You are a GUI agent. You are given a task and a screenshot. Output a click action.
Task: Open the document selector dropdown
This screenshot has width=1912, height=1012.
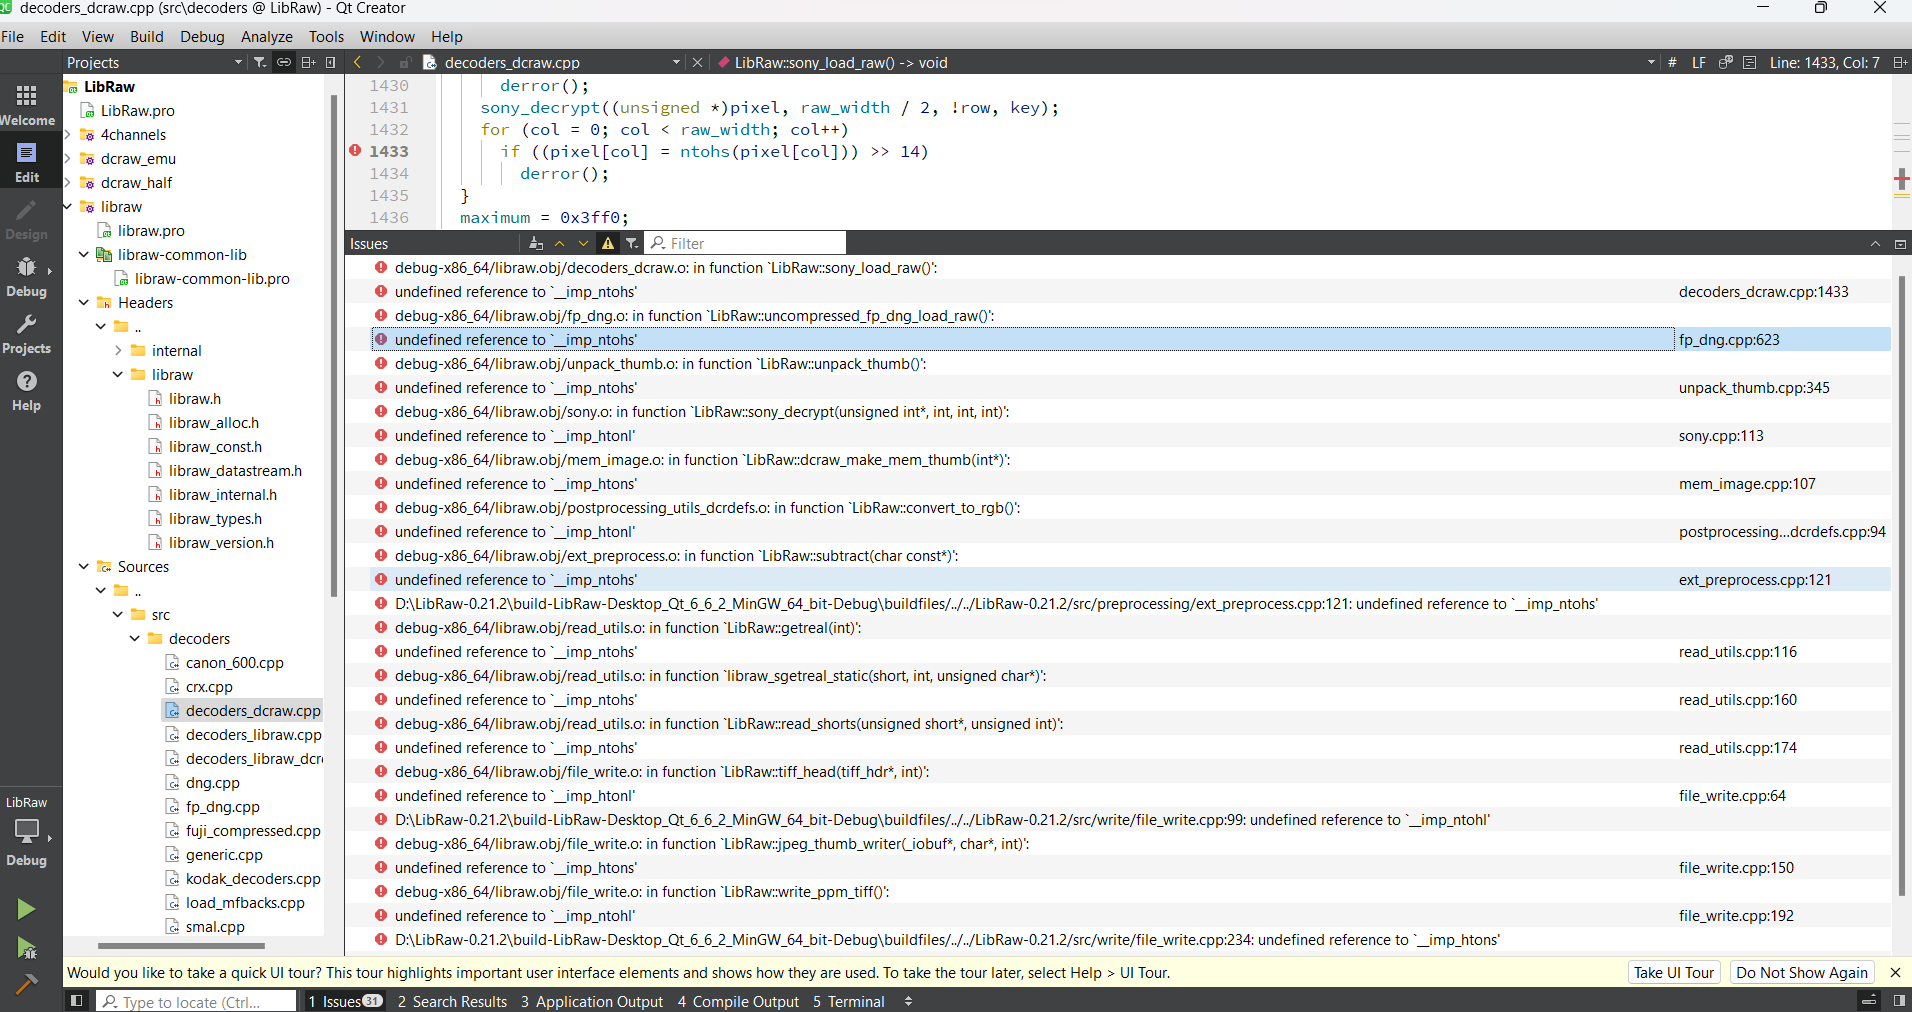(x=676, y=62)
